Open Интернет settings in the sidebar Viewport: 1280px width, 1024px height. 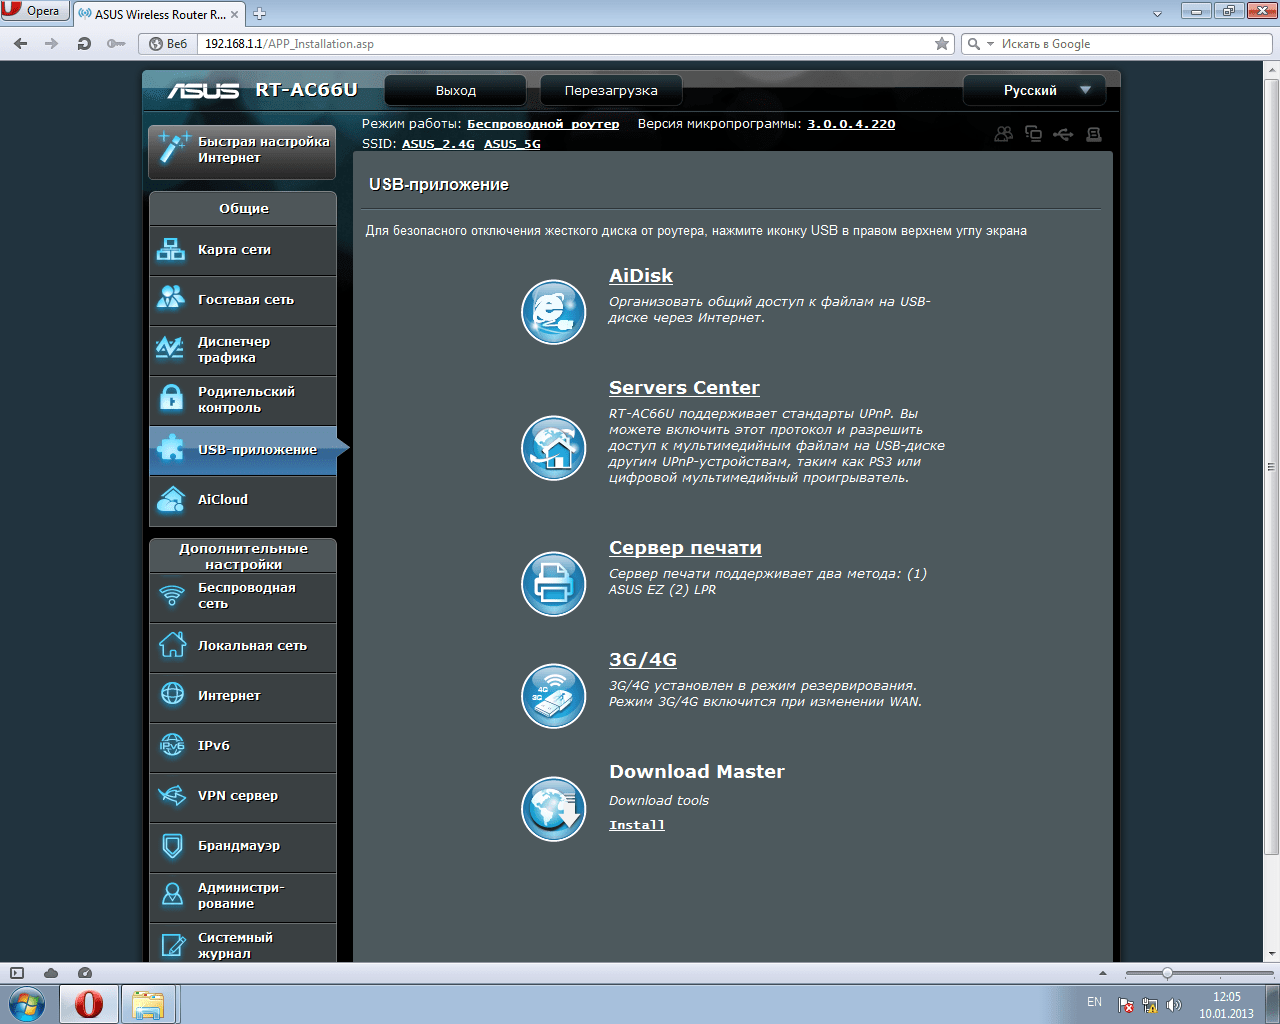(243, 696)
